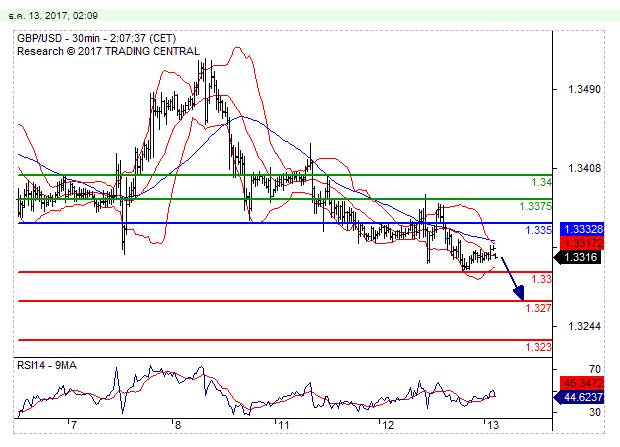Click the blue 1.335 pivot label

538,230
